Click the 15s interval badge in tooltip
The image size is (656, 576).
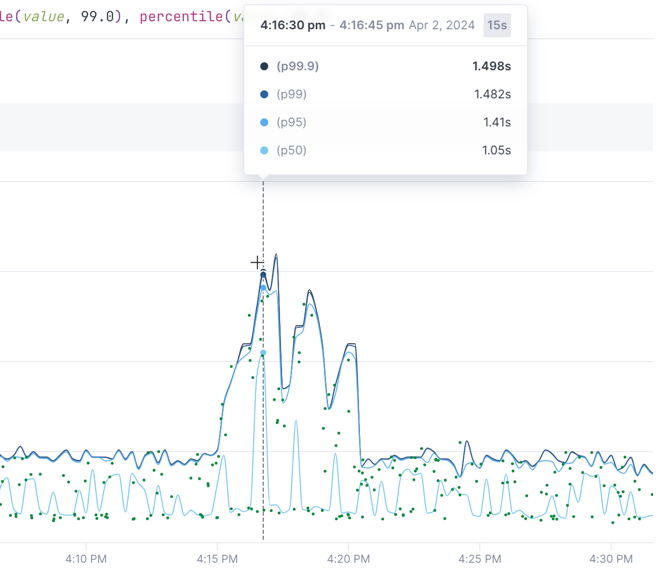(x=497, y=26)
